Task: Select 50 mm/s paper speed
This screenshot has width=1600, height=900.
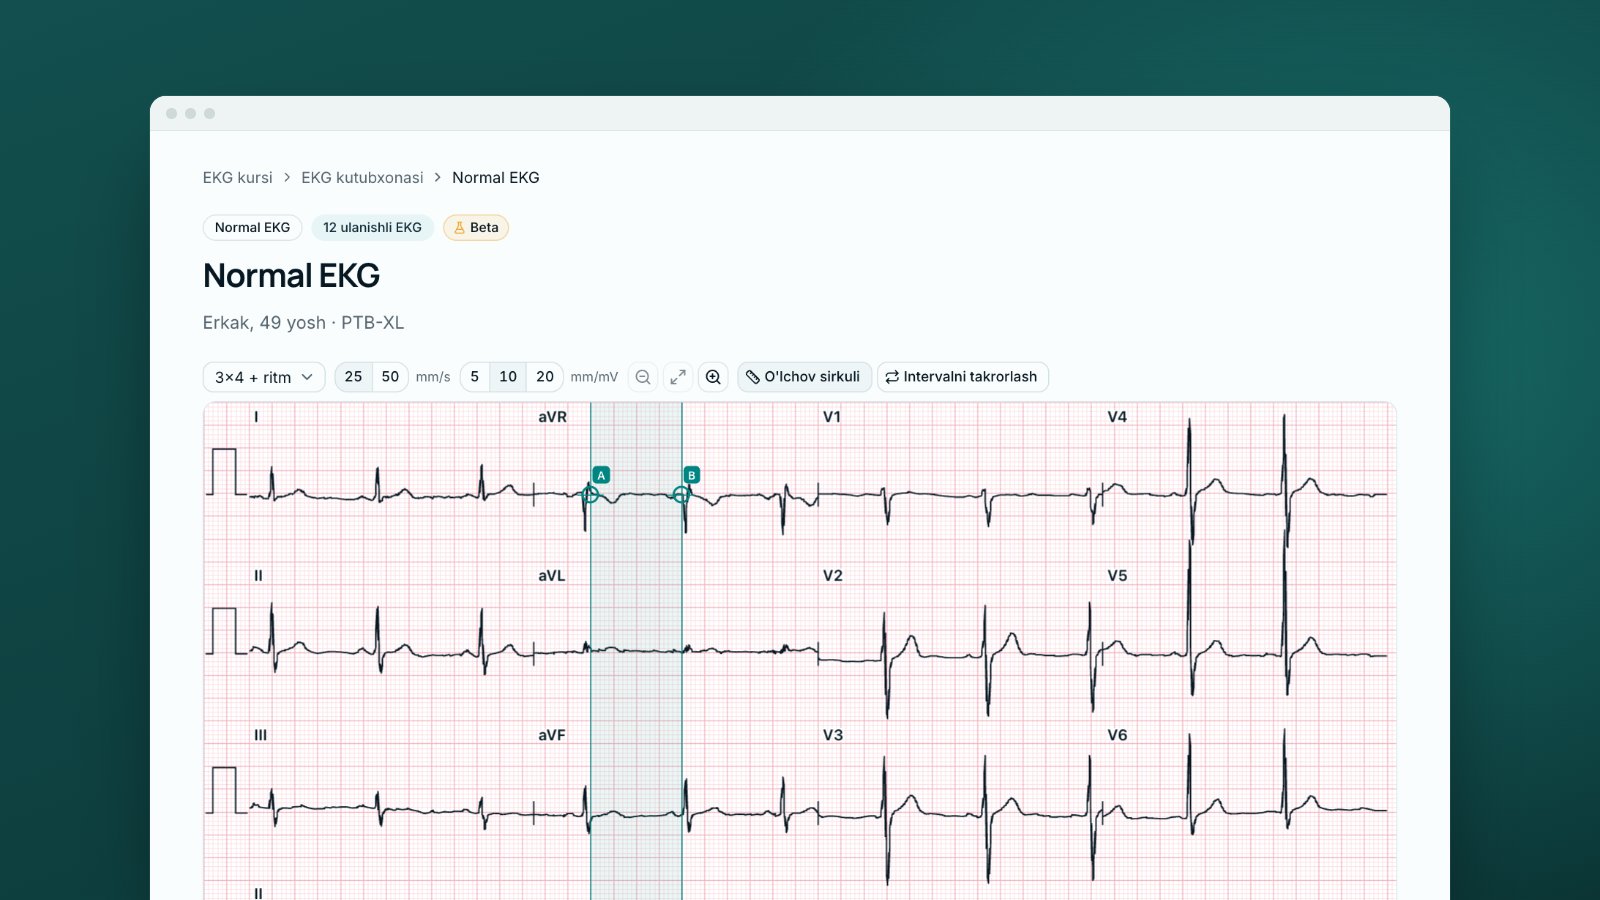Action: pos(390,377)
